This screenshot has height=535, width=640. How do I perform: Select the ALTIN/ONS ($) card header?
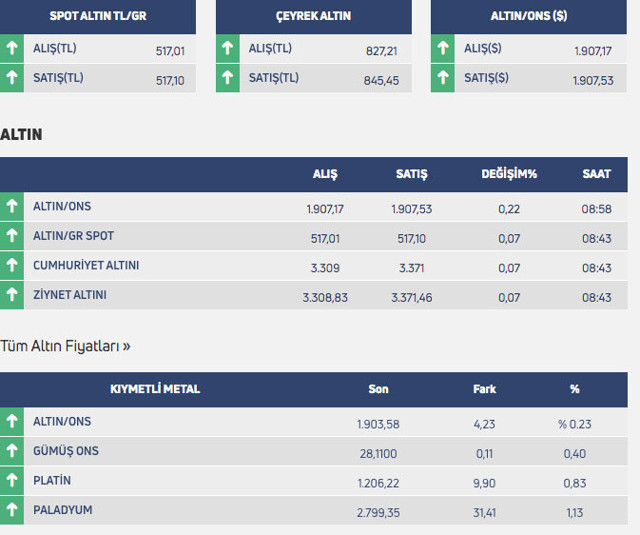pyautogui.click(x=528, y=16)
